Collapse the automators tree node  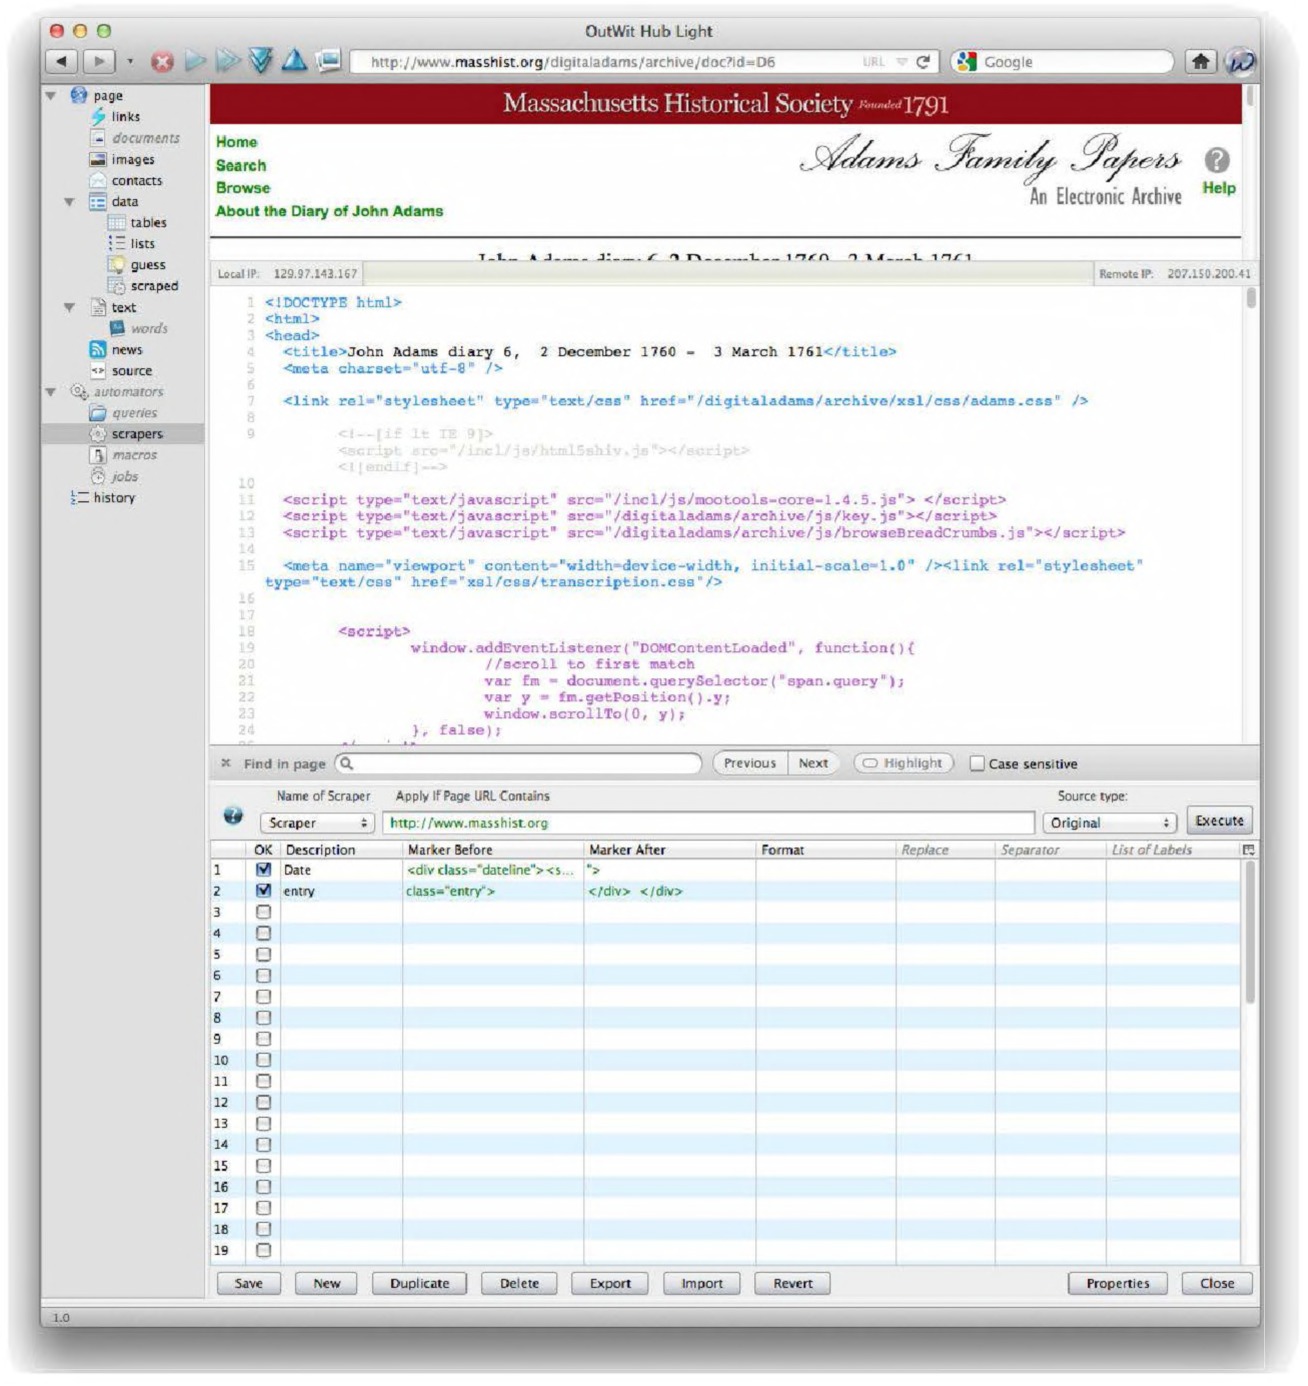click(x=51, y=392)
